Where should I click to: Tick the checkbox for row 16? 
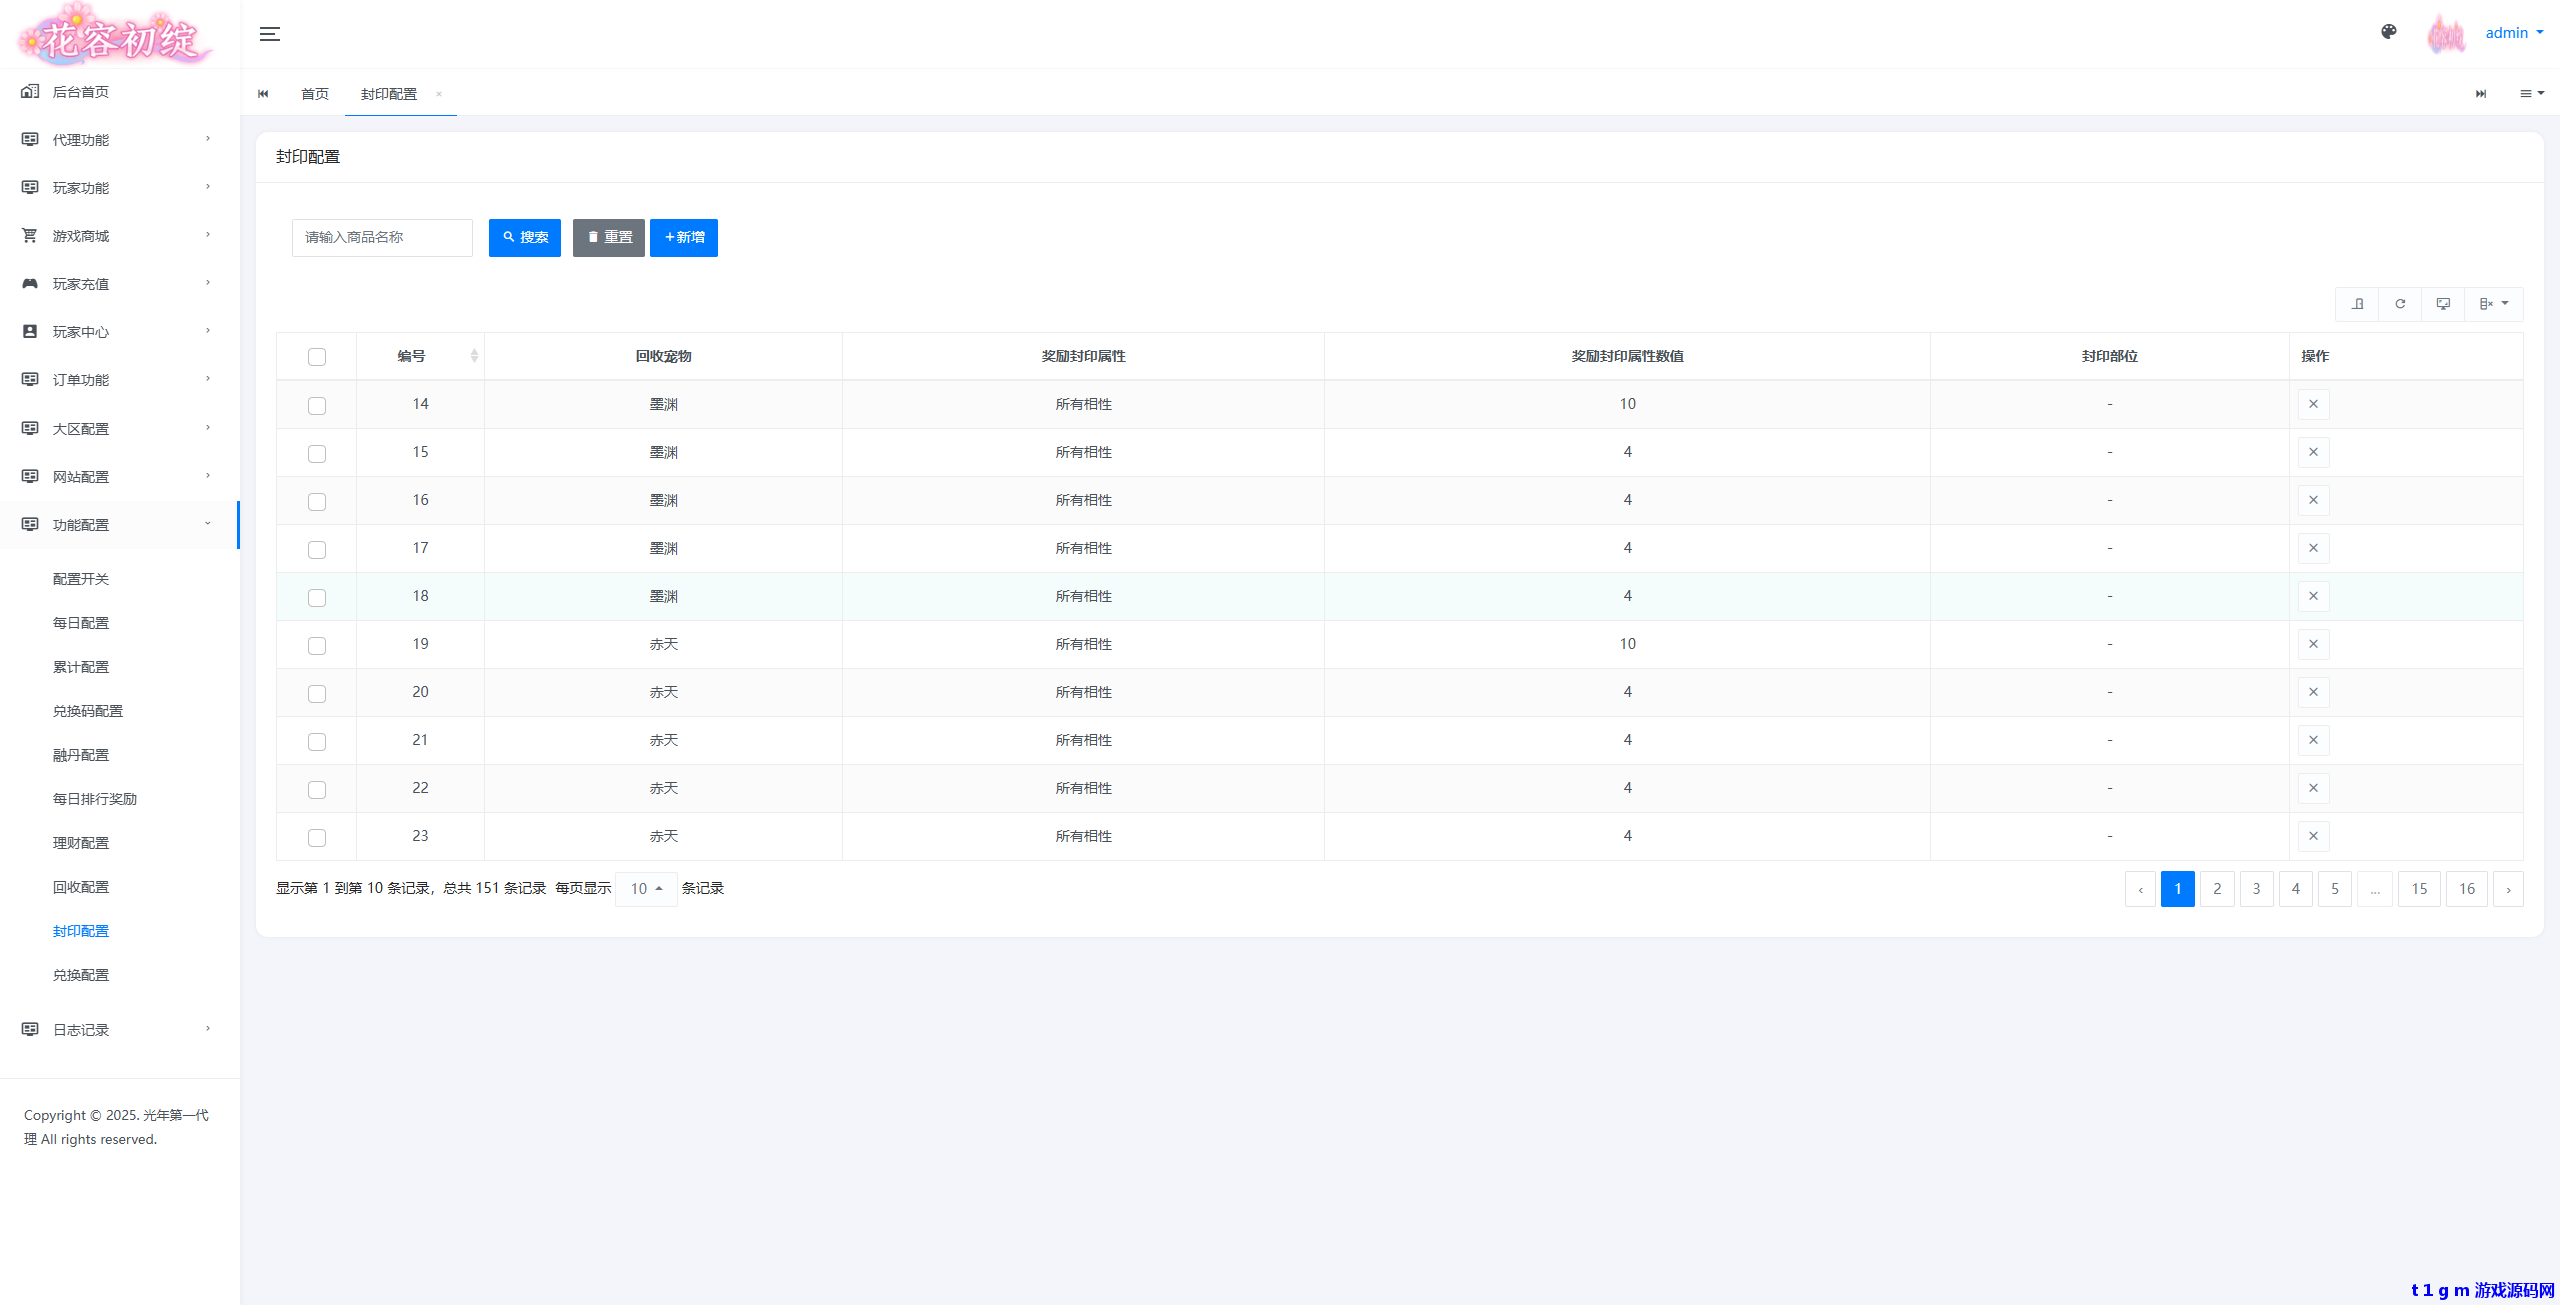(x=317, y=501)
